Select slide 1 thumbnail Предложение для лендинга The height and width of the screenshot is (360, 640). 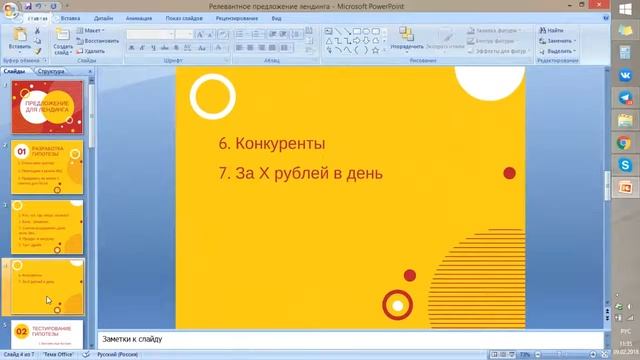[x=47, y=107]
